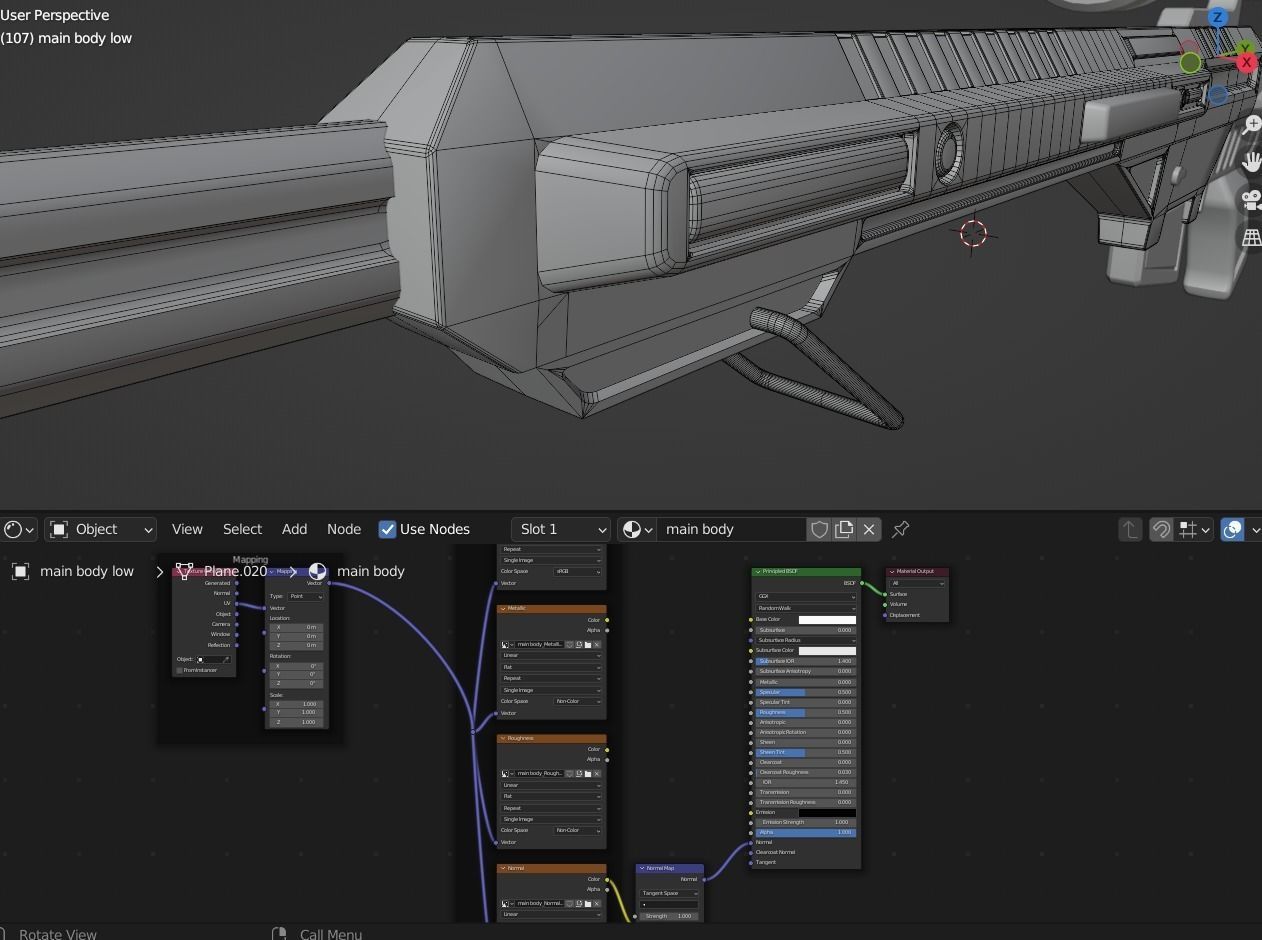Go to the parent node tree arrow icon
This screenshot has height=940, width=1262.
pyautogui.click(x=1129, y=529)
